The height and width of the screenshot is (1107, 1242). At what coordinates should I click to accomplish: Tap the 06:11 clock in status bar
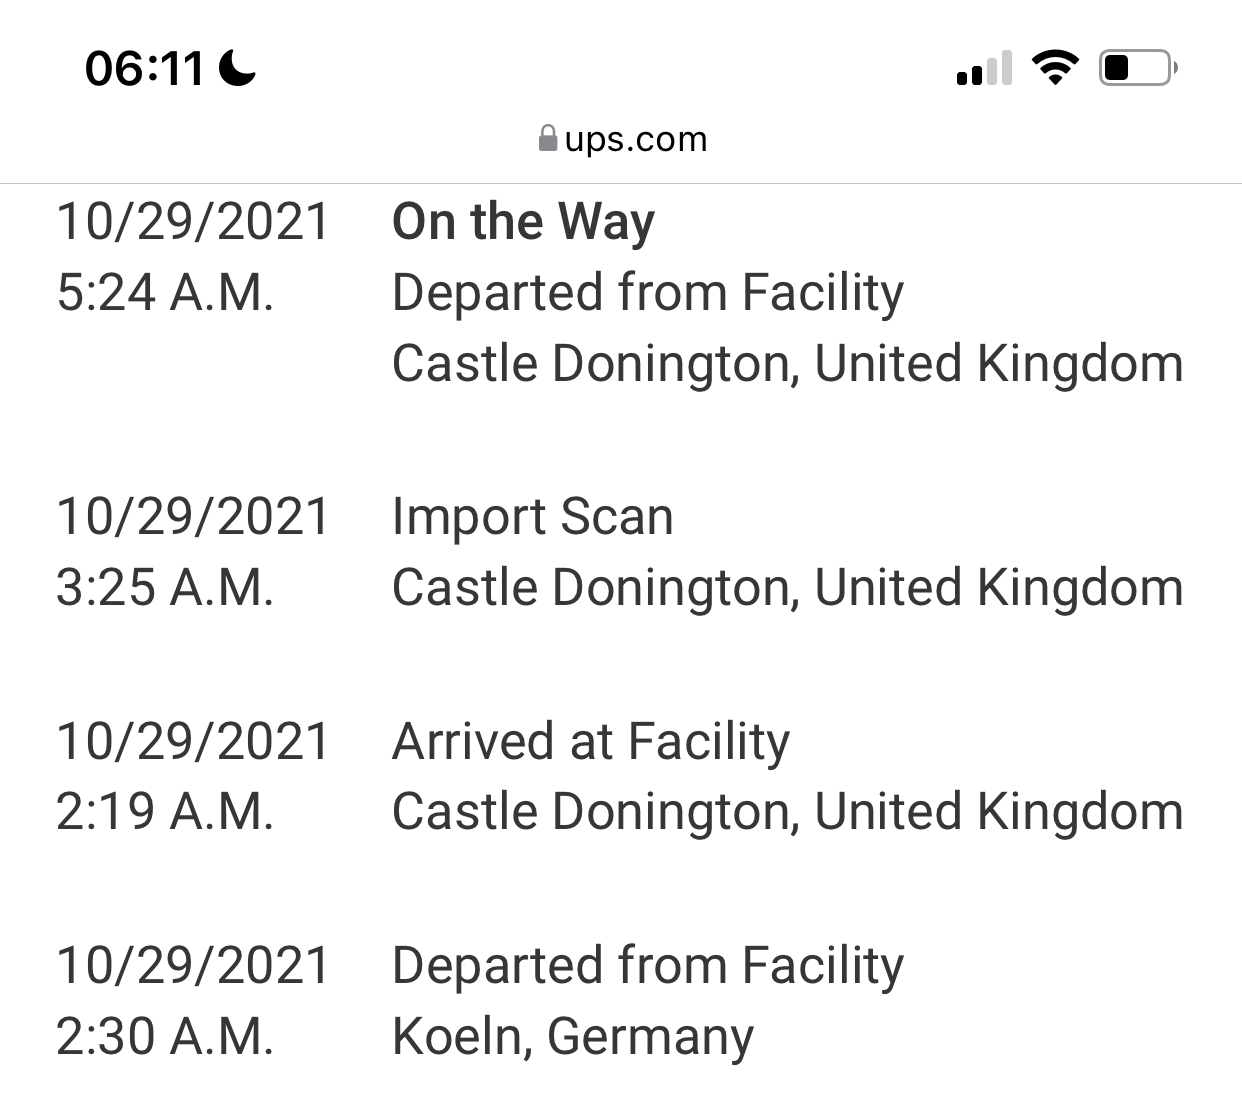144,69
